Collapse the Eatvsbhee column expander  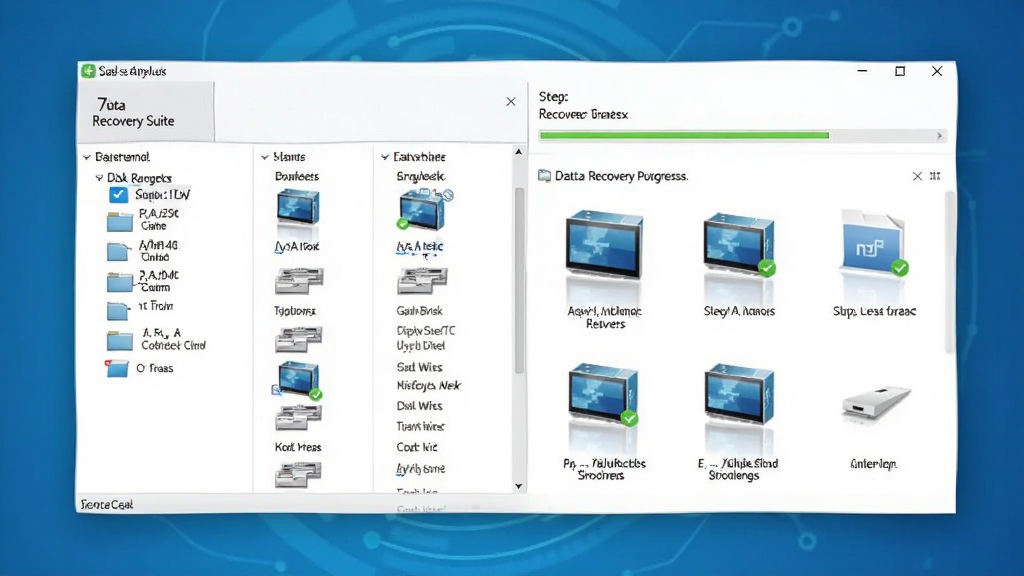click(385, 157)
